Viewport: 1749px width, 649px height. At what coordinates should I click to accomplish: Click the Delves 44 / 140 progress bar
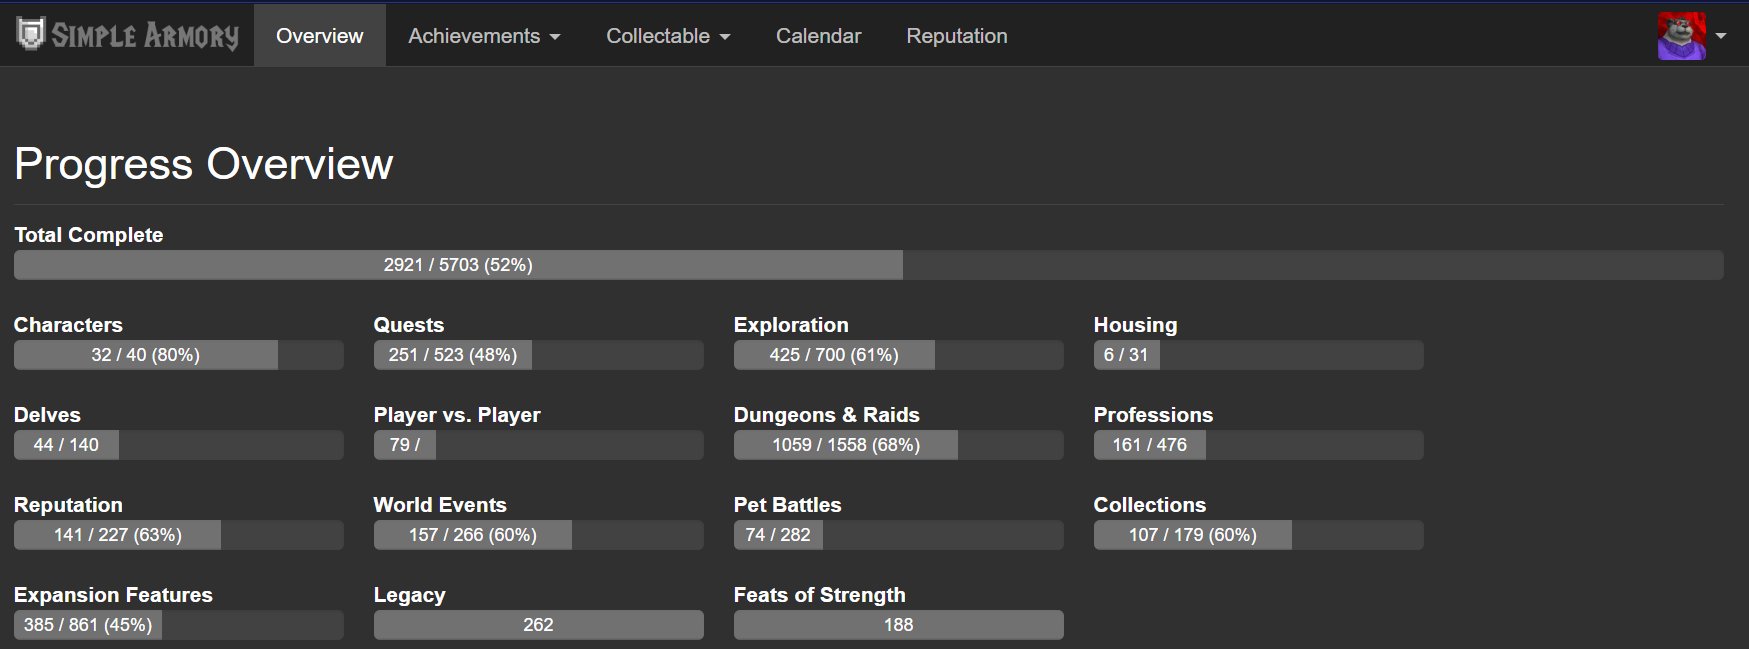(x=179, y=445)
